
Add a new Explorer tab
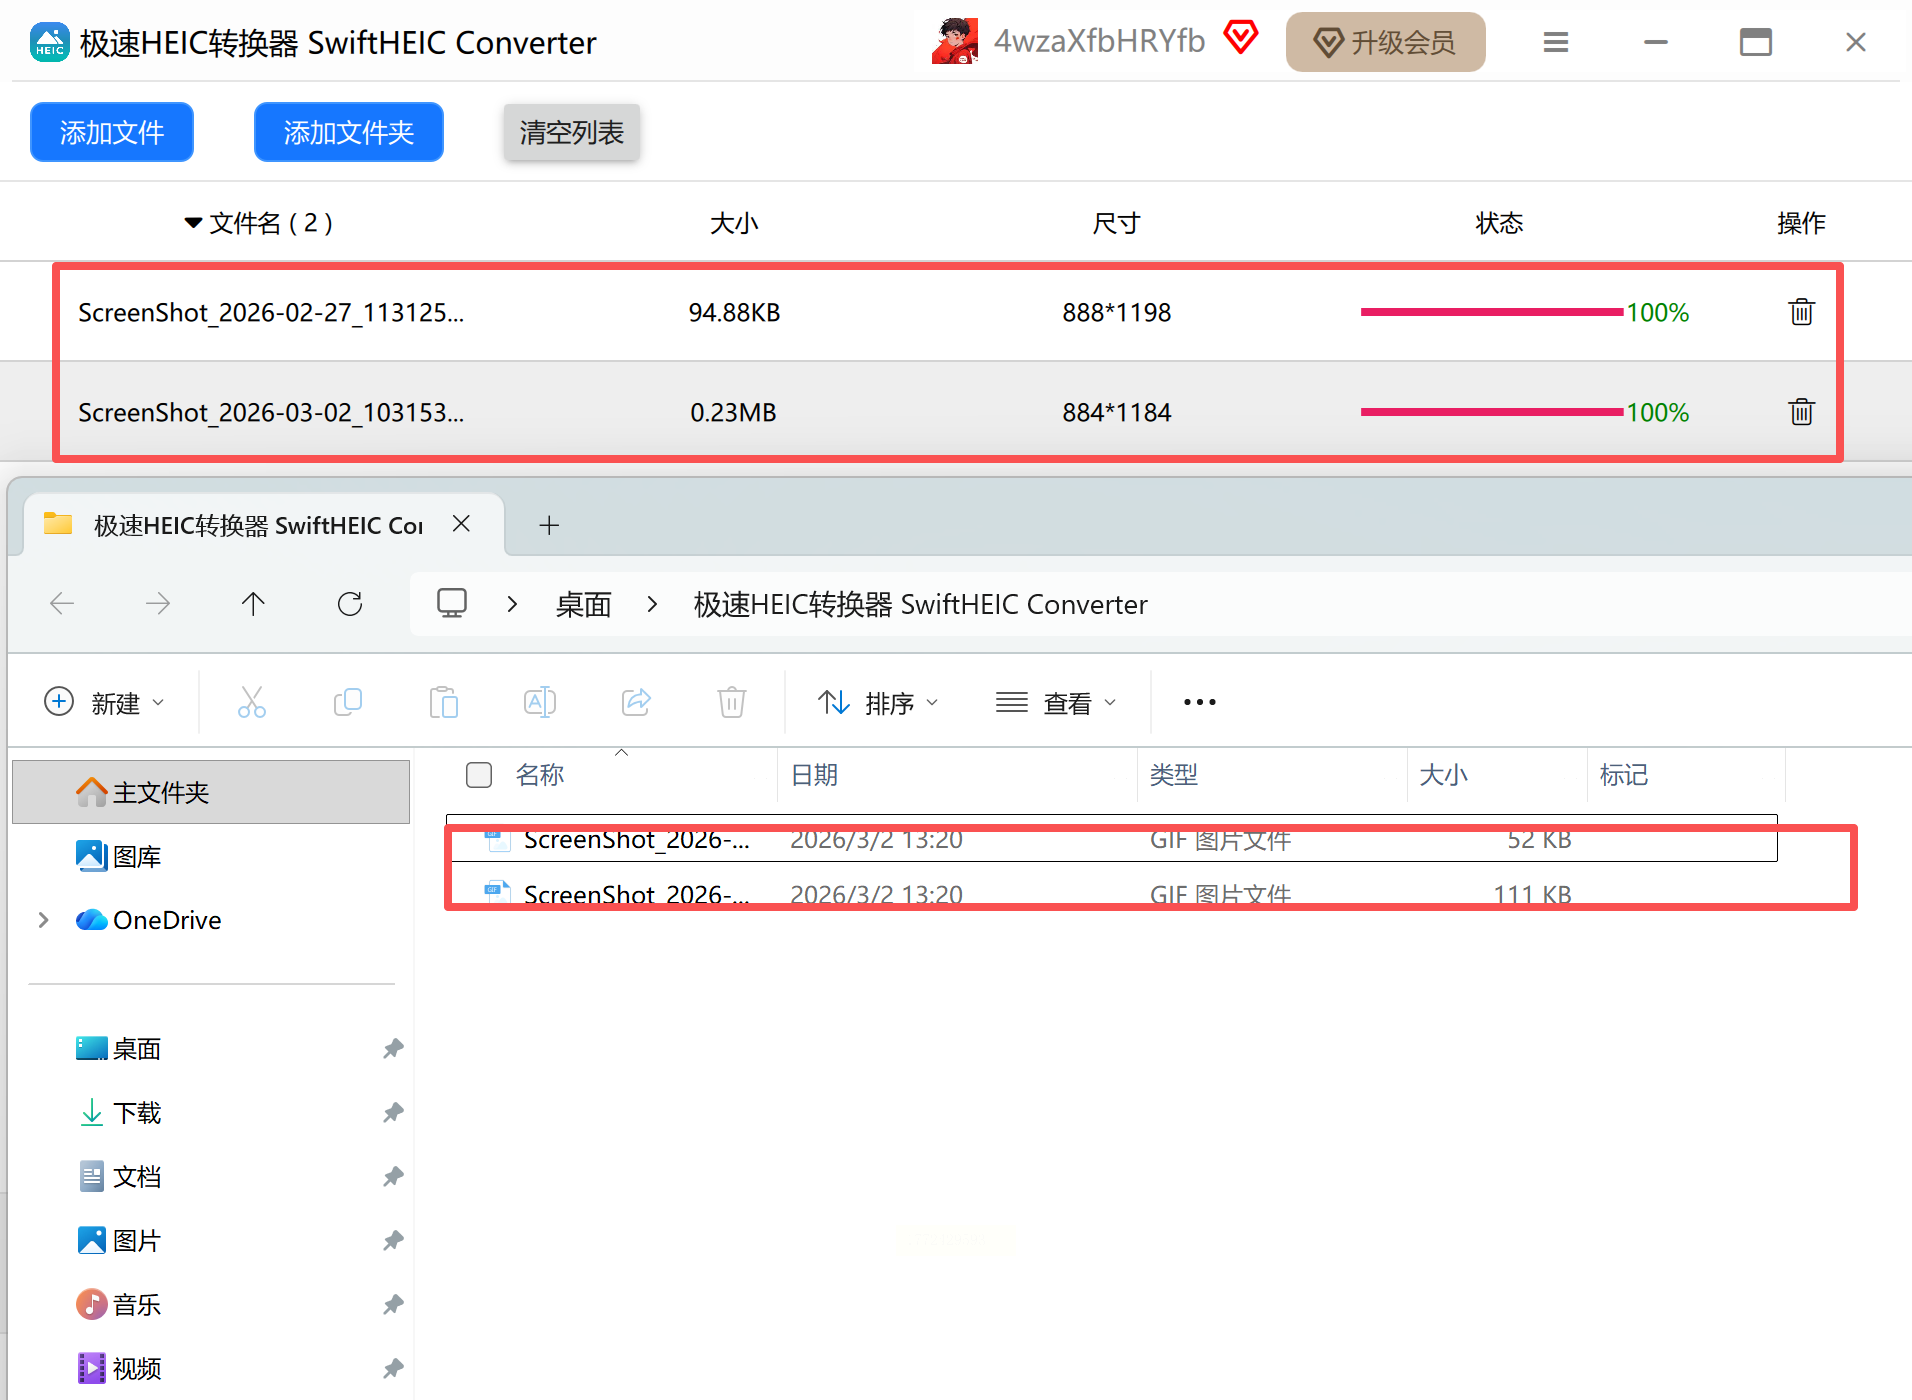[549, 525]
